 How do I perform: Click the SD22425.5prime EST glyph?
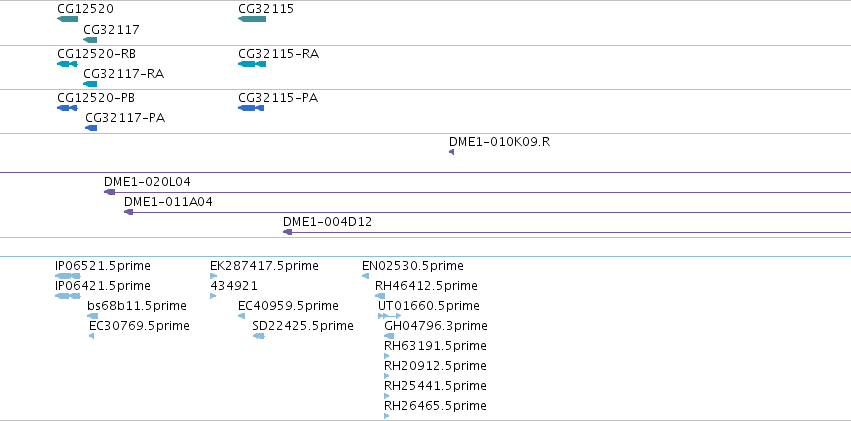259,336
